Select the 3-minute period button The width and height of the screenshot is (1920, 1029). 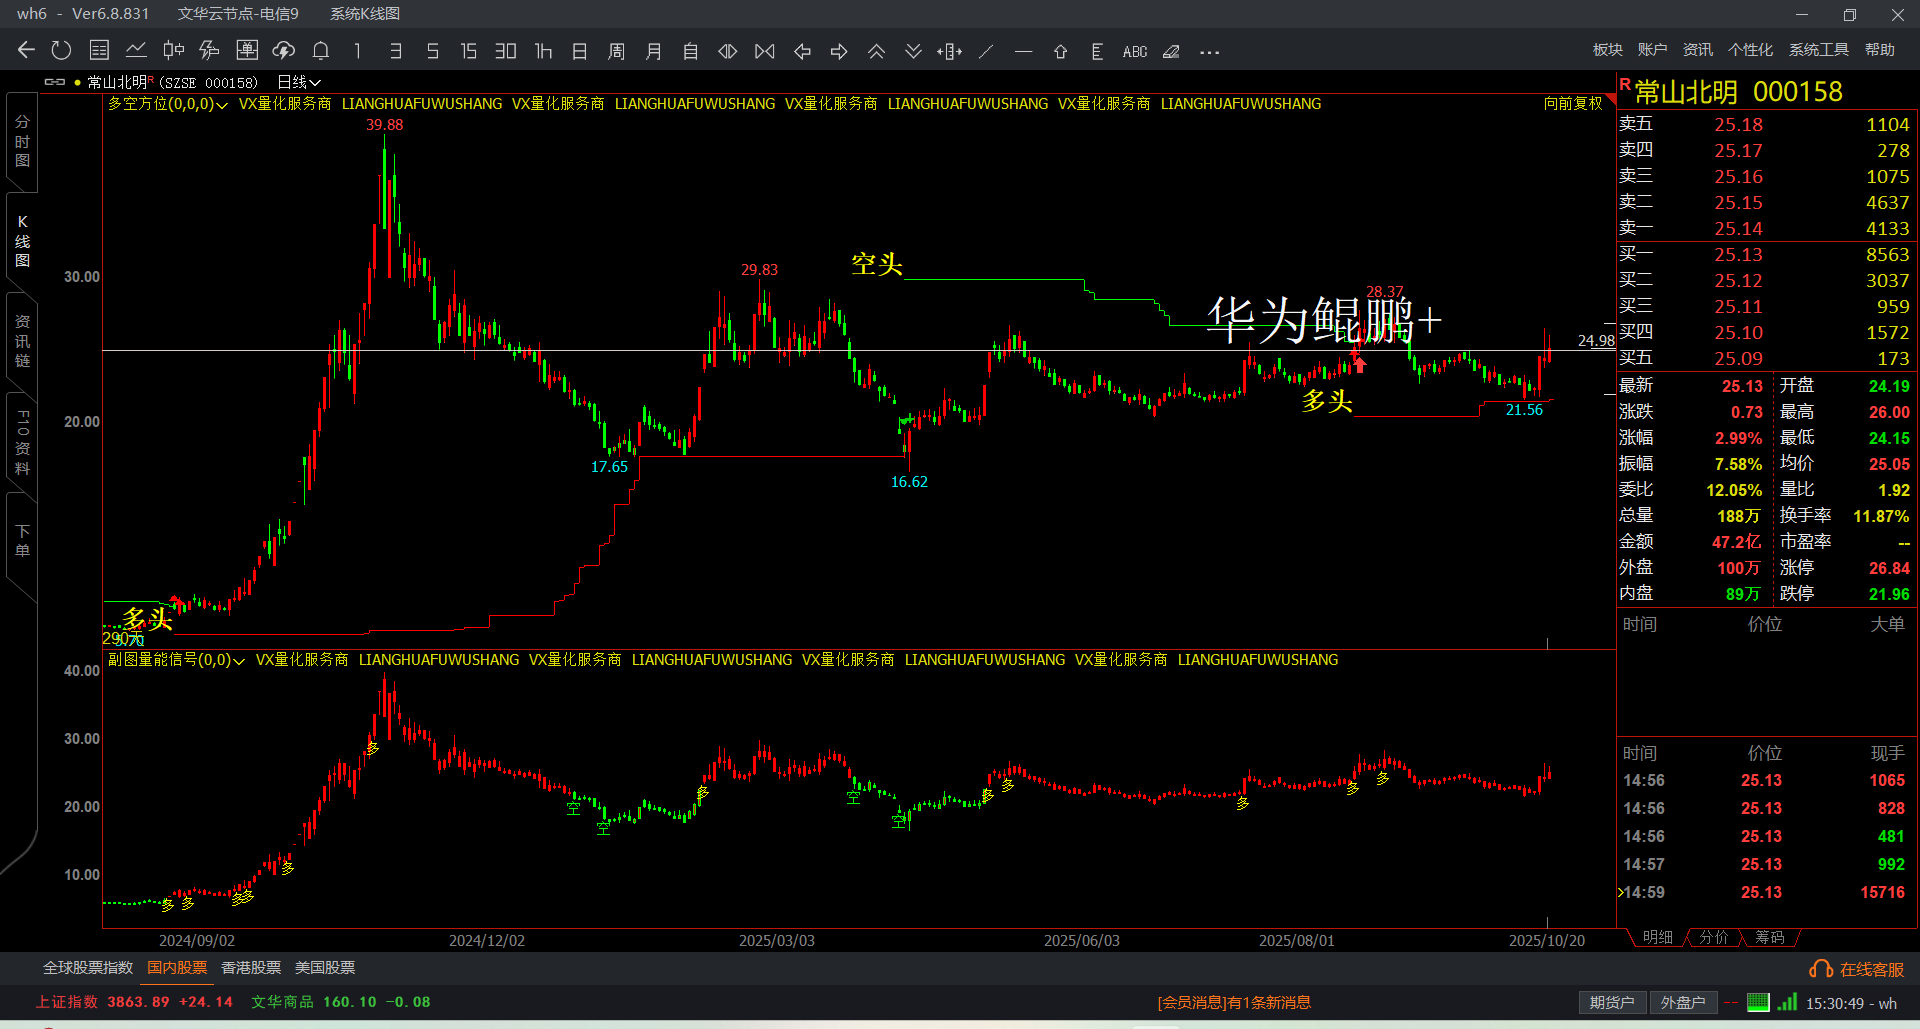396,51
